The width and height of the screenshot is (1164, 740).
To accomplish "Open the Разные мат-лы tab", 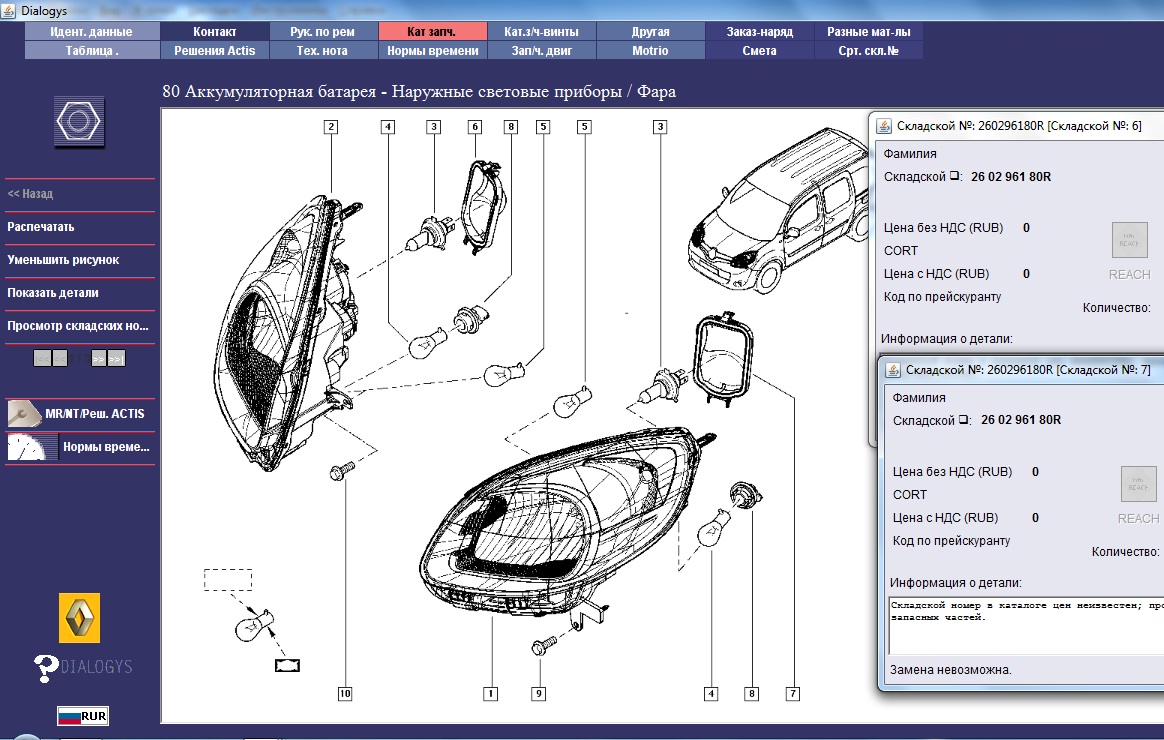I will [x=869, y=31].
